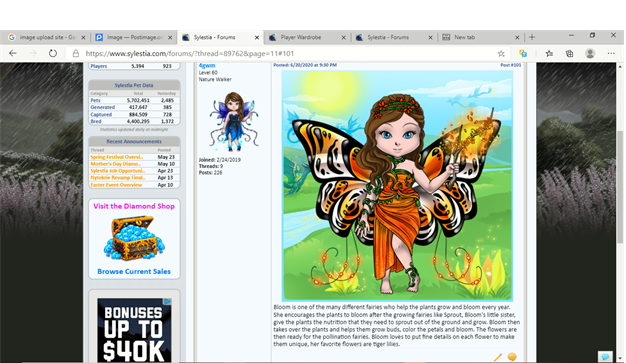The height and width of the screenshot is (363, 626).
Task: Click the scrollbar down arrow
Action: click(x=620, y=359)
